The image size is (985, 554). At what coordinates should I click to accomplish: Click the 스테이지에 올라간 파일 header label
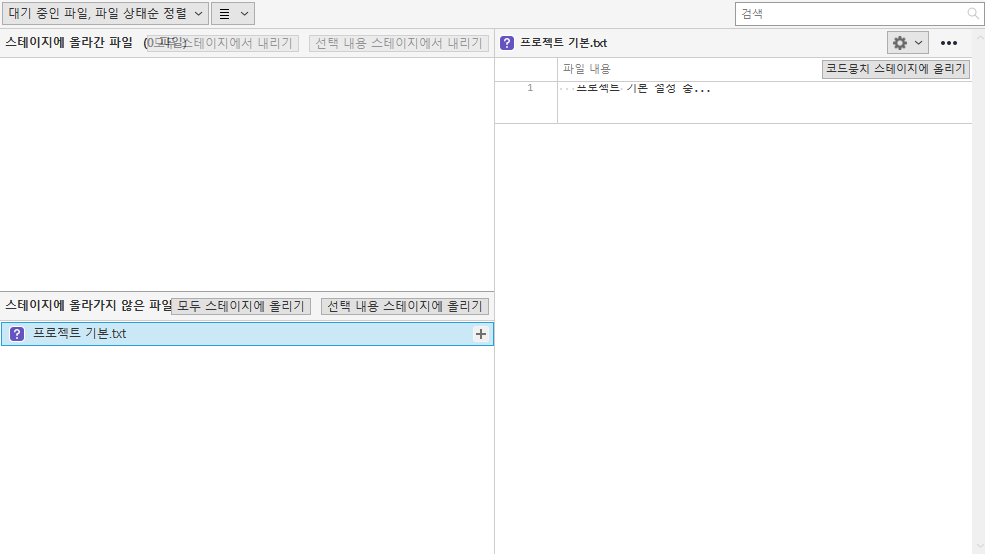[69, 43]
